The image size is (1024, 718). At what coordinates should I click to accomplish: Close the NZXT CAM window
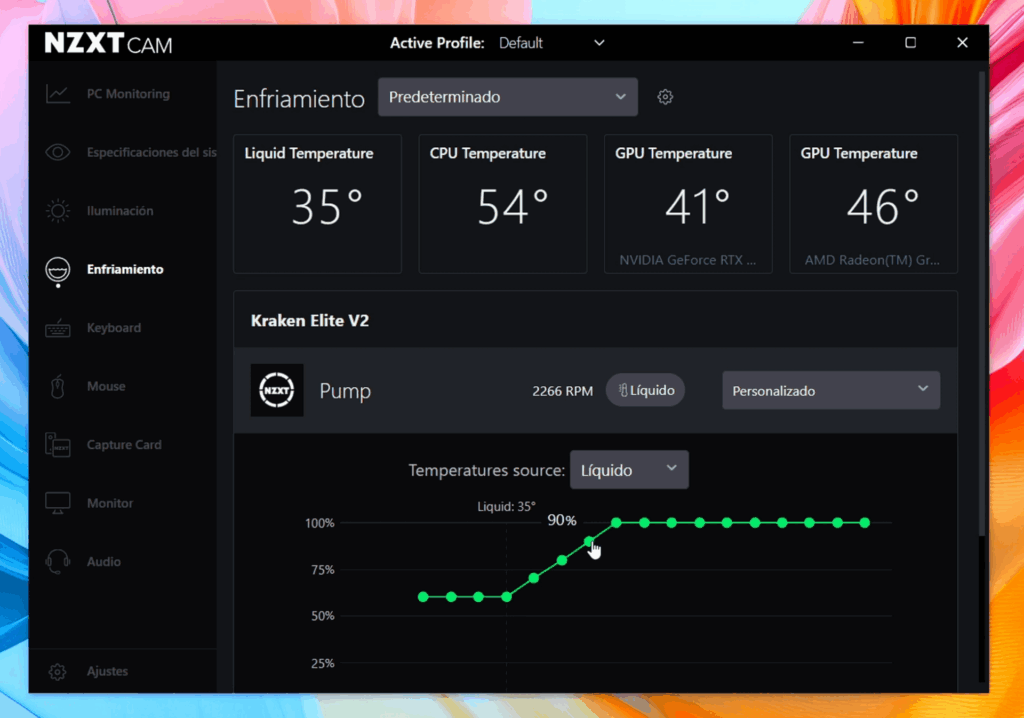(x=962, y=43)
